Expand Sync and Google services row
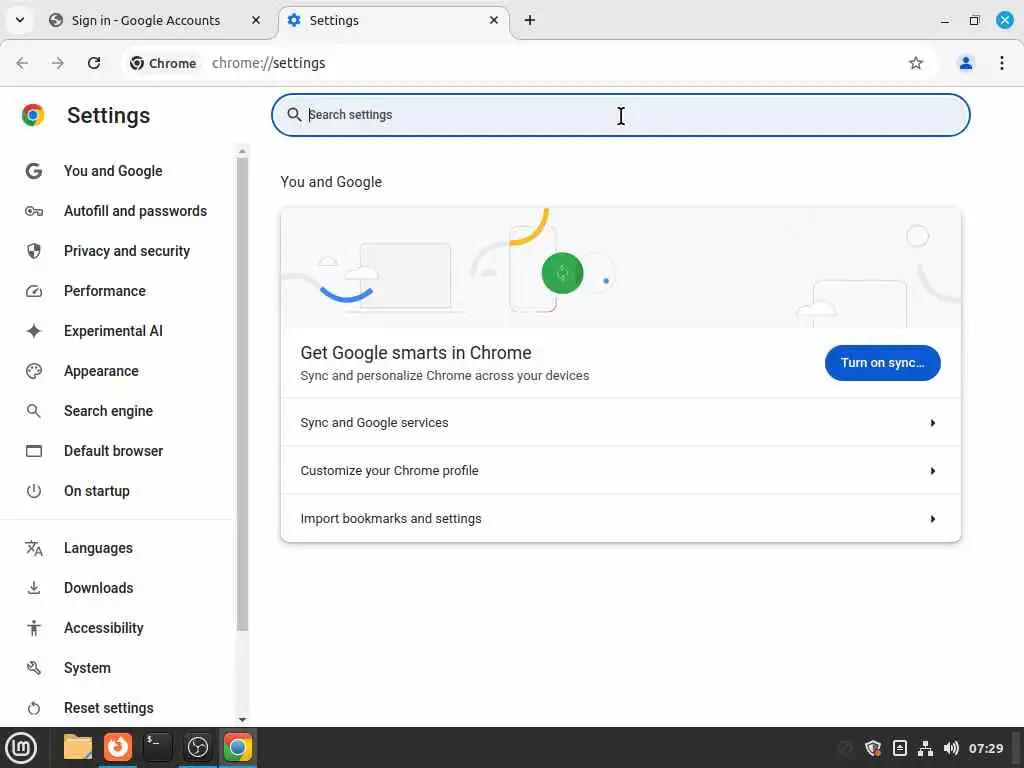The height and width of the screenshot is (768, 1024). (x=620, y=423)
